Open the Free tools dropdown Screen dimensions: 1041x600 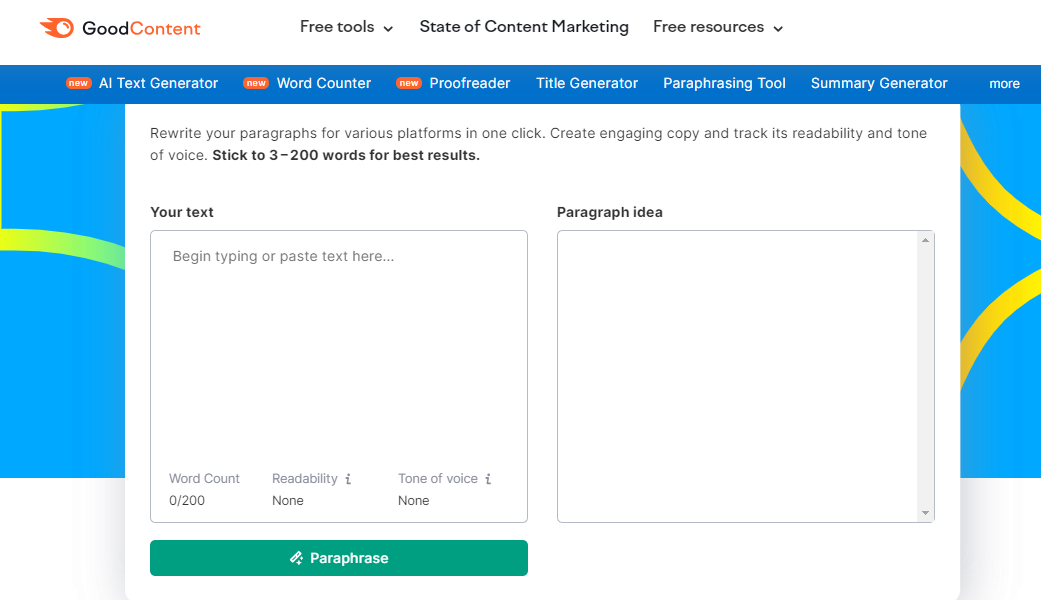346,27
